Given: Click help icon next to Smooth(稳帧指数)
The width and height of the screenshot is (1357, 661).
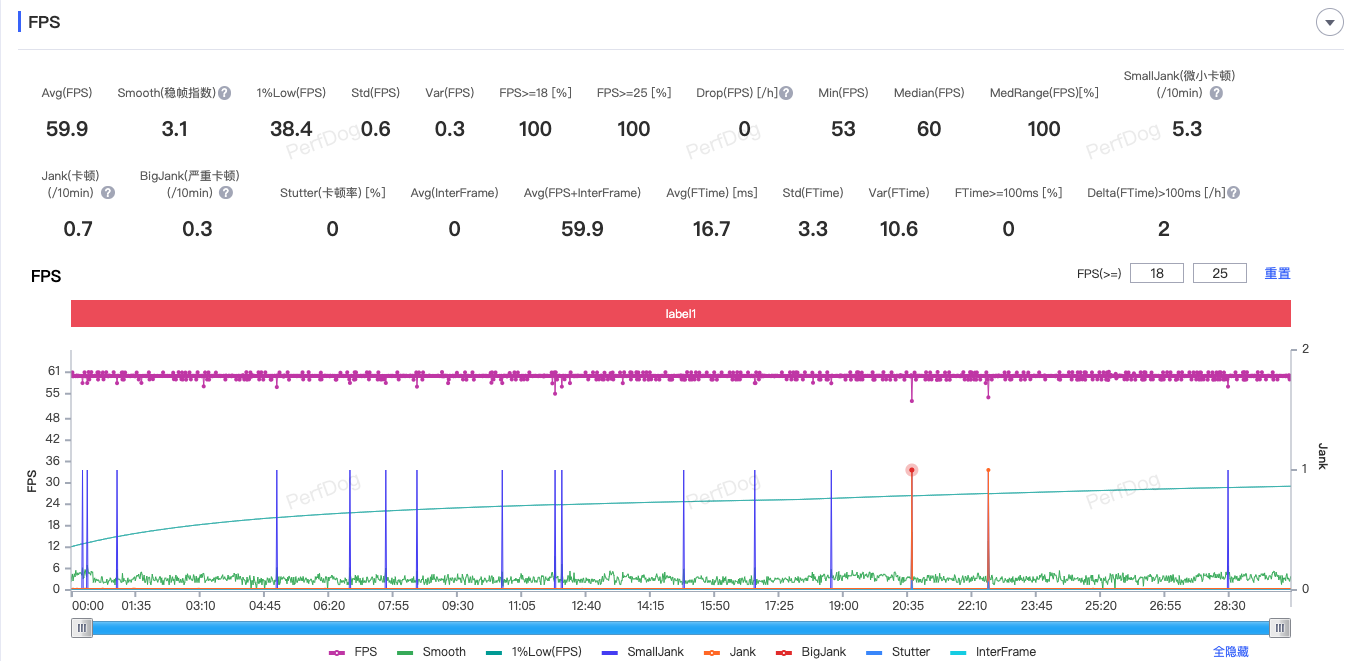Looking at the screenshot, I should click(225, 93).
